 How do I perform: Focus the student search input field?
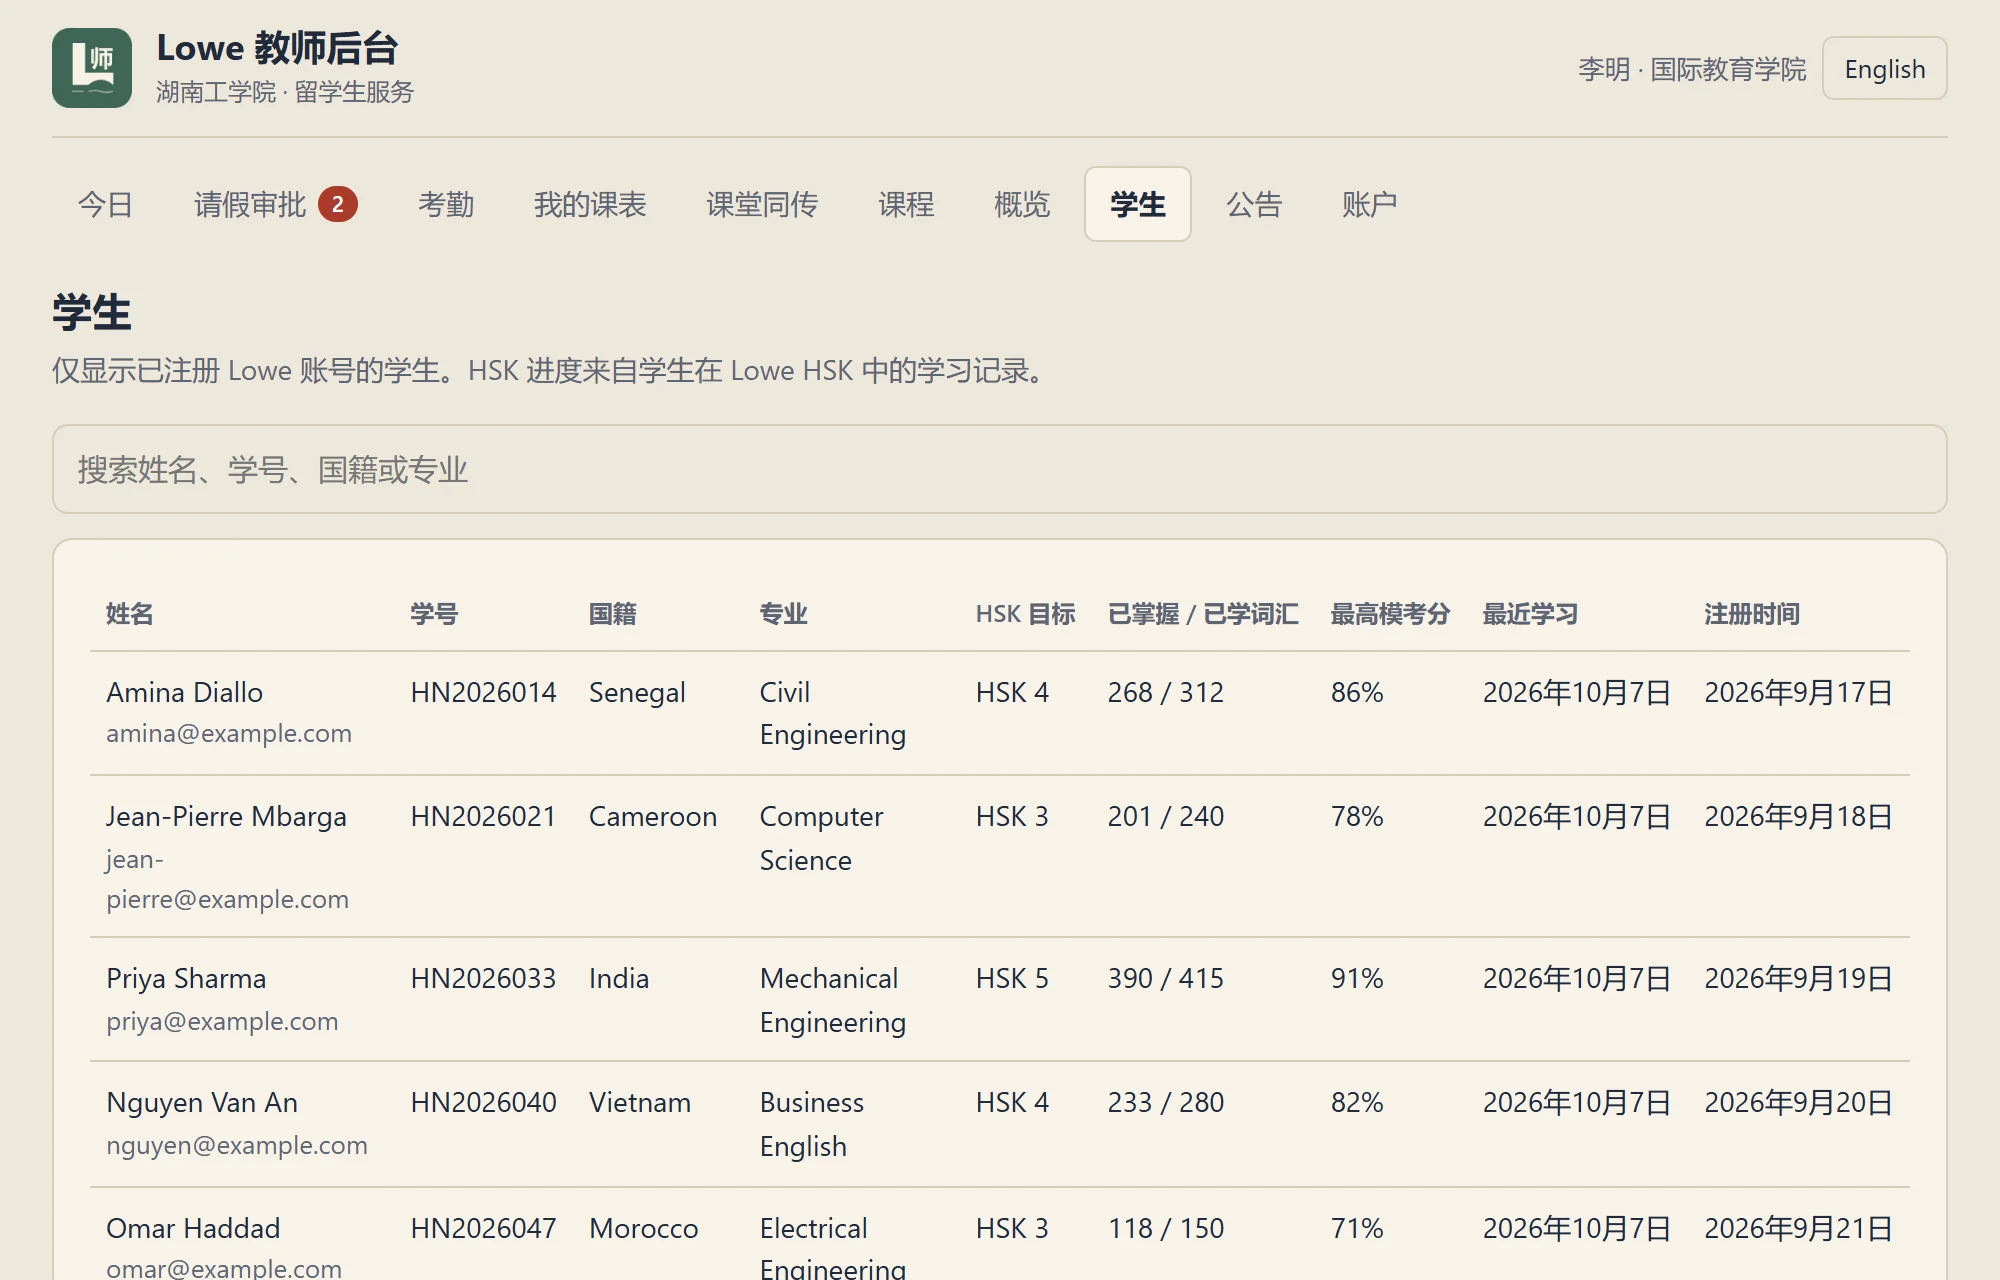pyautogui.click(x=1000, y=469)
